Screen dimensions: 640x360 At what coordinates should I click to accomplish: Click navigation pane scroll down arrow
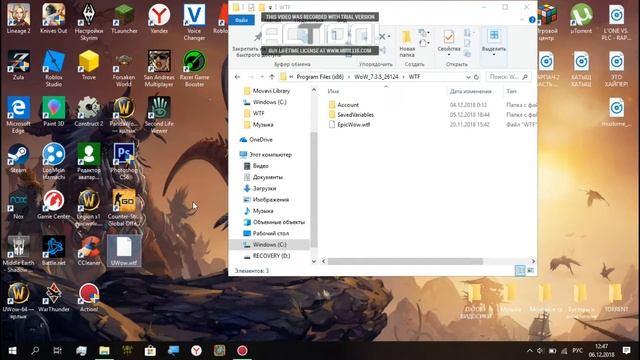pyautogui.click(x=314, y=261)
